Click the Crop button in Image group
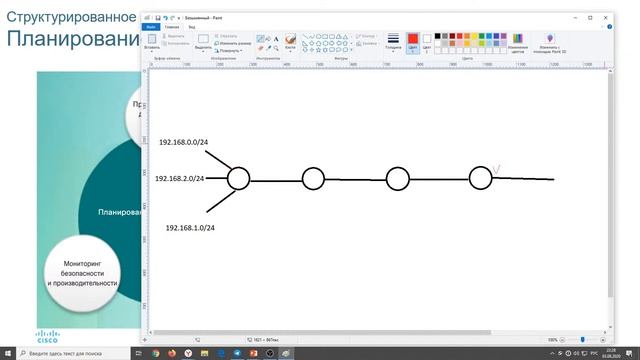 [226, 36]
